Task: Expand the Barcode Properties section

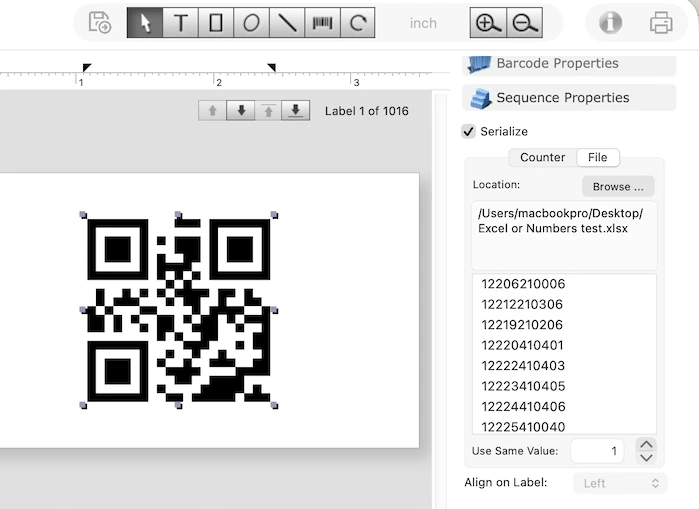Action: [x=569, y=64]
